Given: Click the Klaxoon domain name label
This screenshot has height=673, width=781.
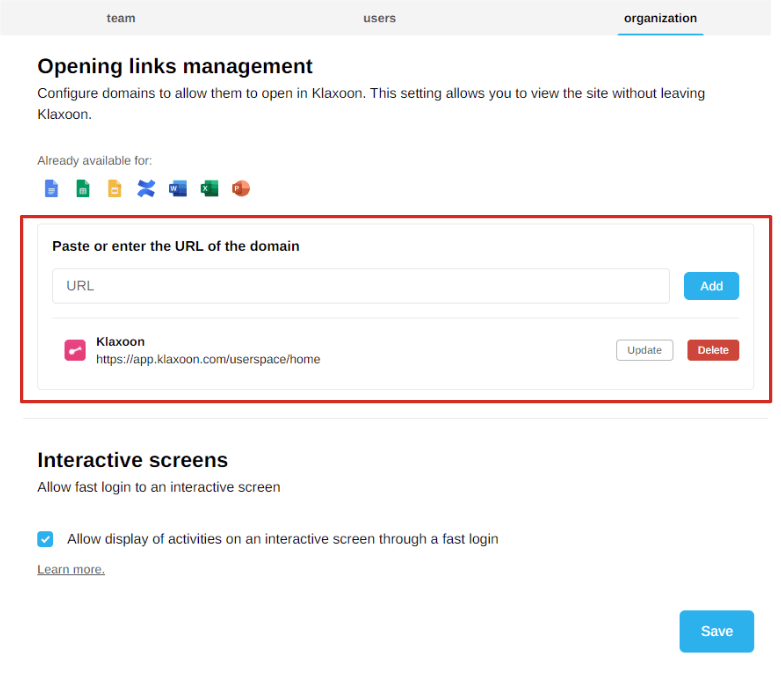Looking at the screenshot, I should point(120,342).
